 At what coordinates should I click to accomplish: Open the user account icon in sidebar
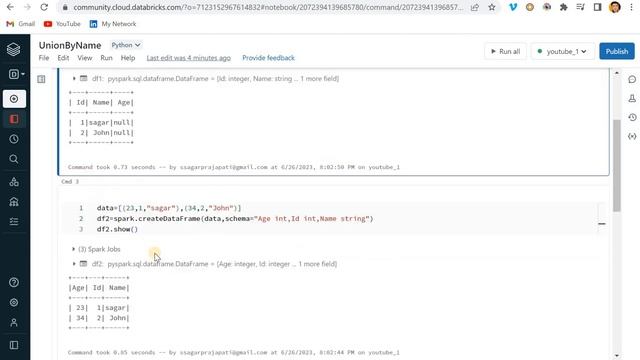pos(14,322)
